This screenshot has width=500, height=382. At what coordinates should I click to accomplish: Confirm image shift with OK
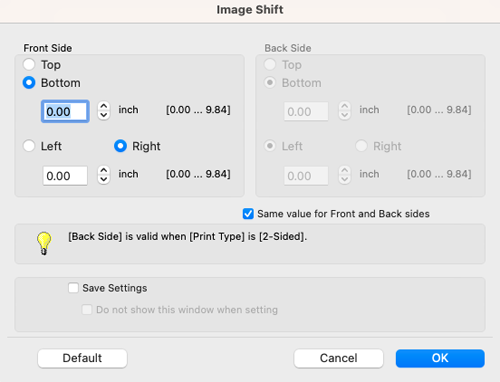[x=440, y=358]
